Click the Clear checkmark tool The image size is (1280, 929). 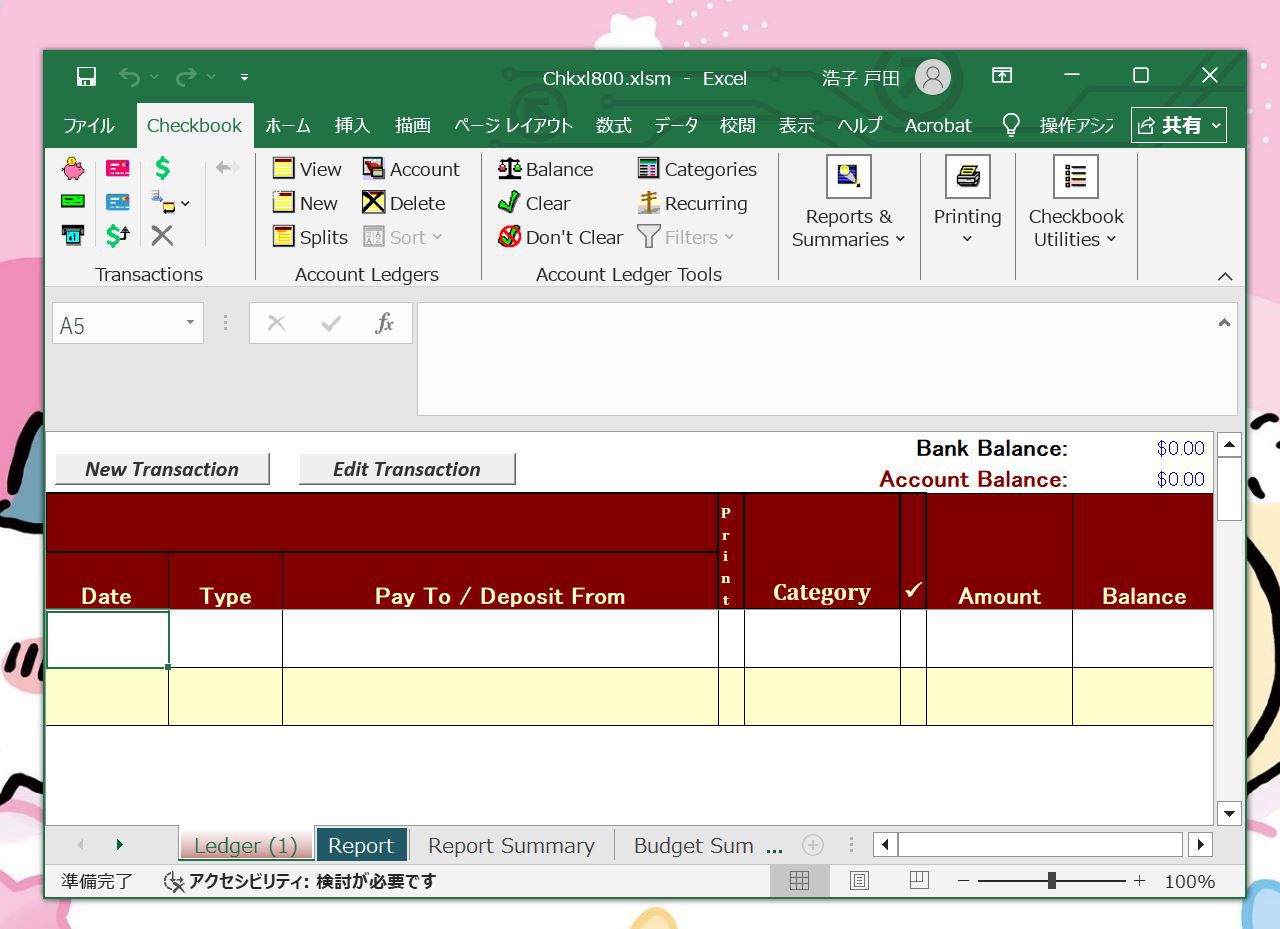(534, 203)
